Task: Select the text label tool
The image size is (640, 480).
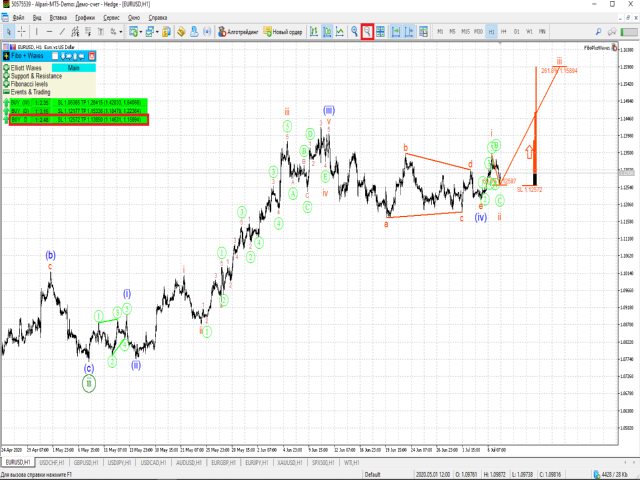Action: coord(101,31)
